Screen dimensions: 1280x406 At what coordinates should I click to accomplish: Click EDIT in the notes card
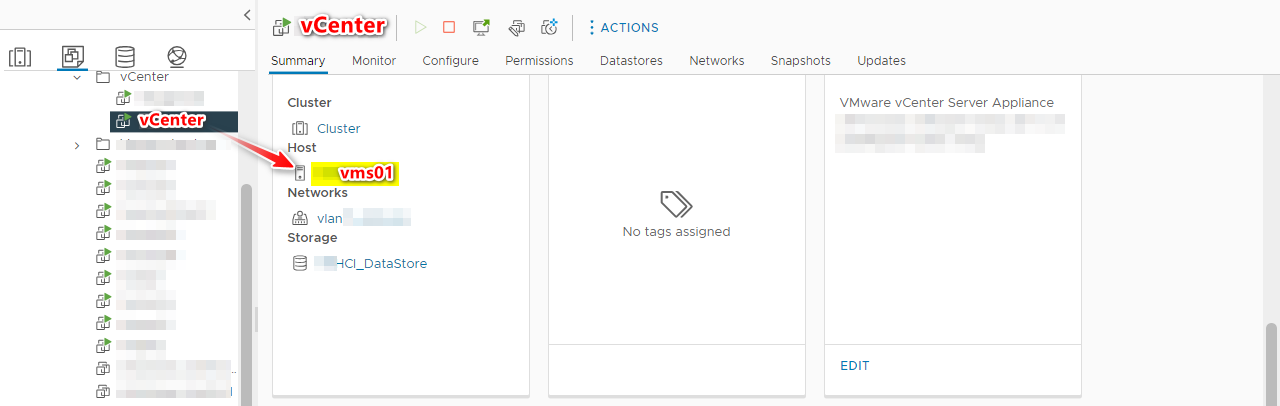coord(854,366)
